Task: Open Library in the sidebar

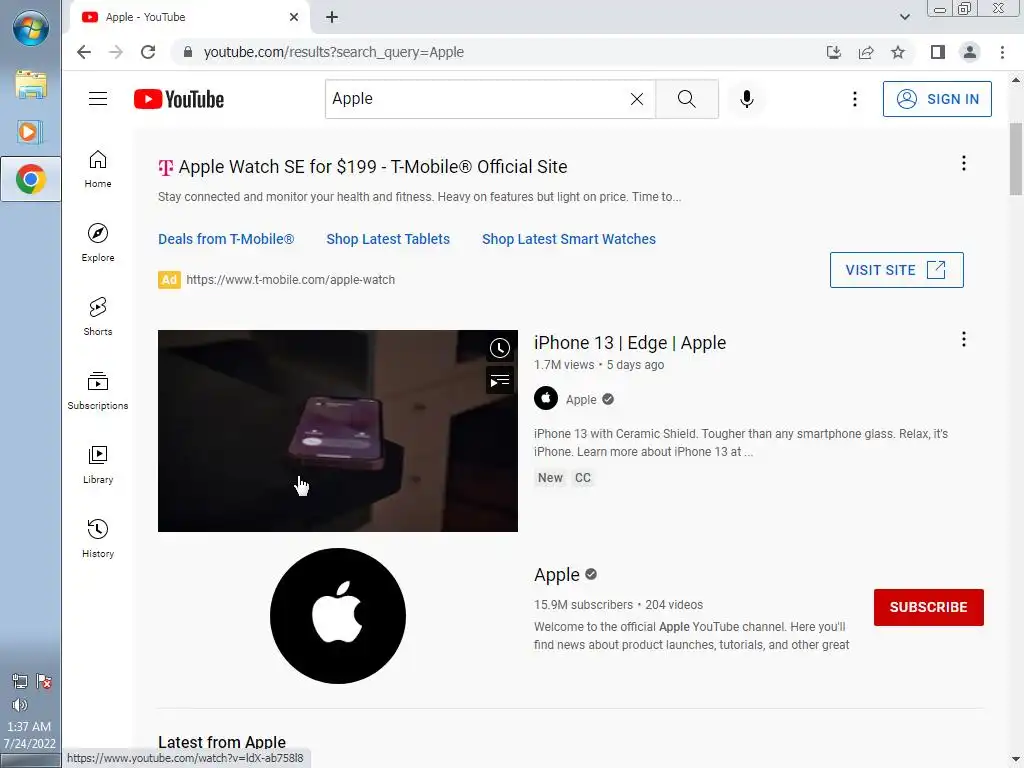Action: click(x=98, y=464)
